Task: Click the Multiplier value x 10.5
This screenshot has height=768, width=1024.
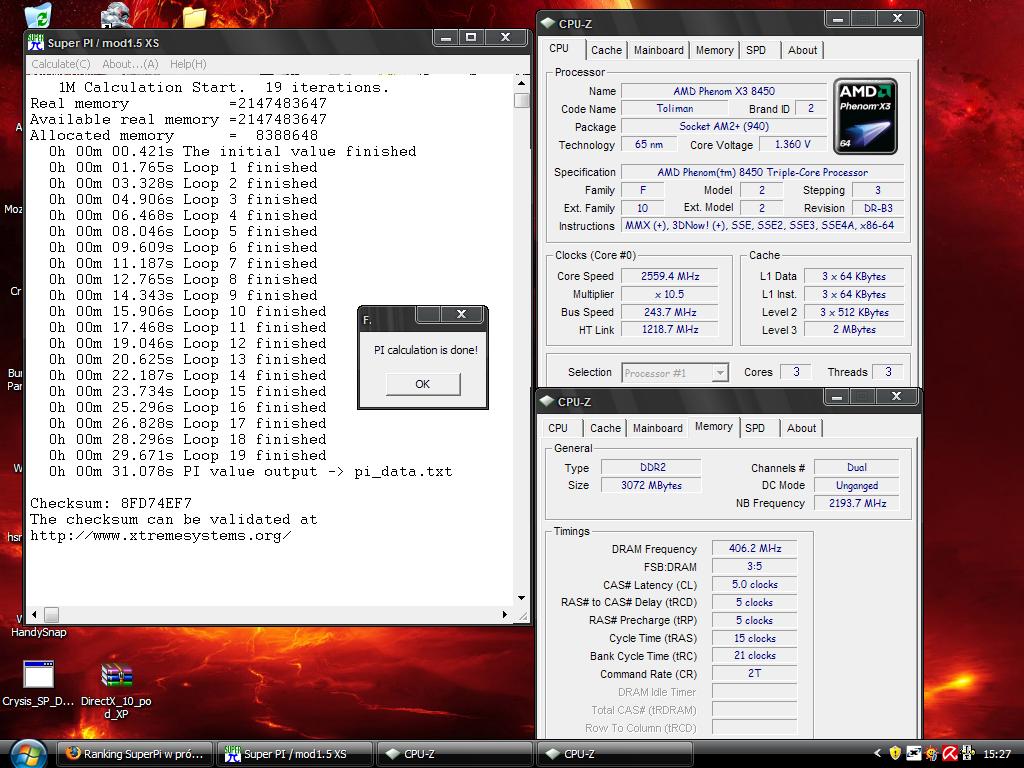Action: (669, 295)
